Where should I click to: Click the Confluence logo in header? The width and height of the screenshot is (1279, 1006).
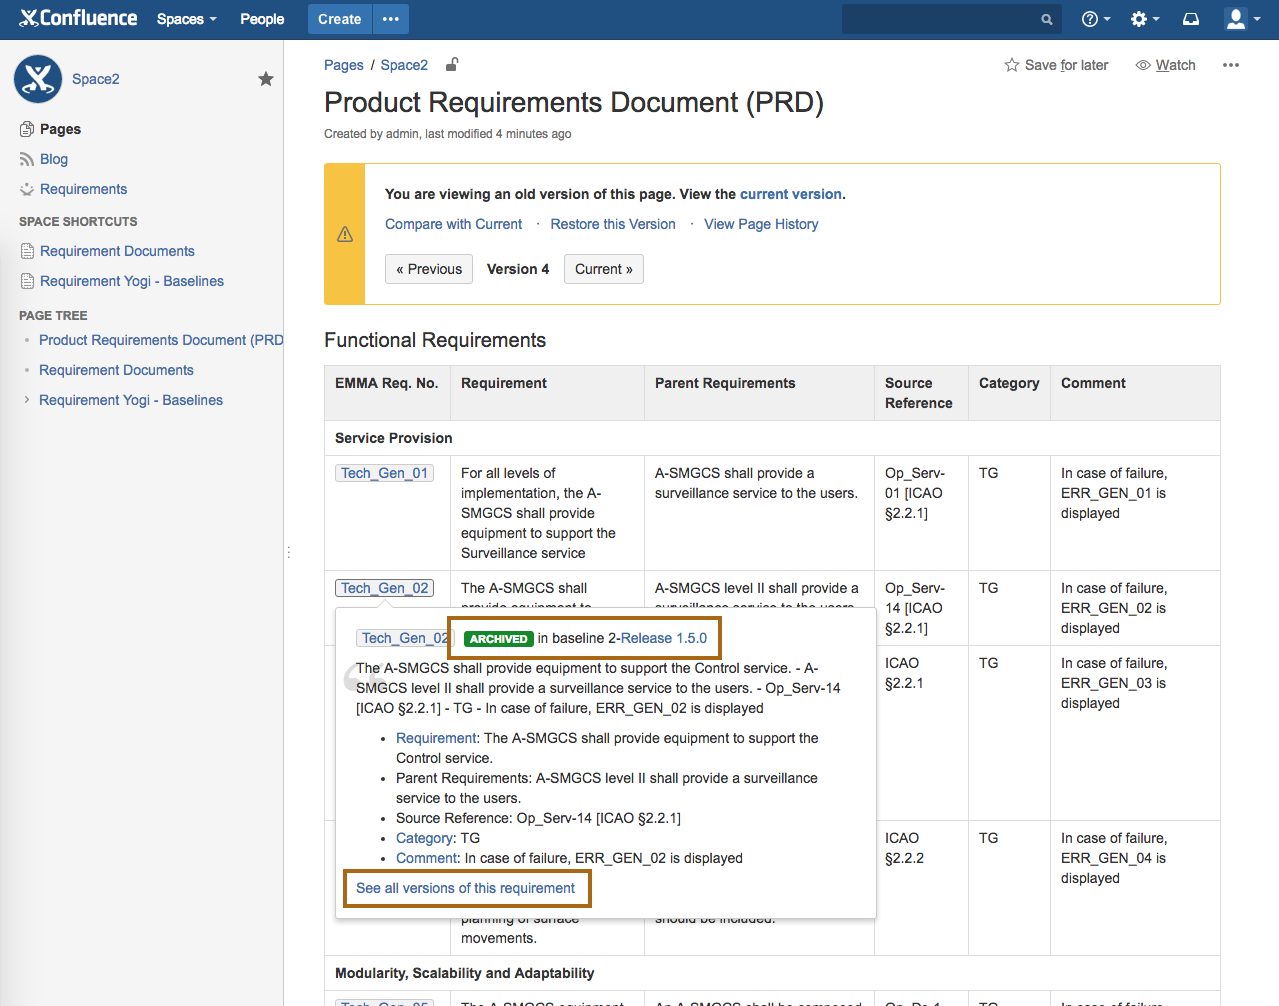click(x=78, y=18)
